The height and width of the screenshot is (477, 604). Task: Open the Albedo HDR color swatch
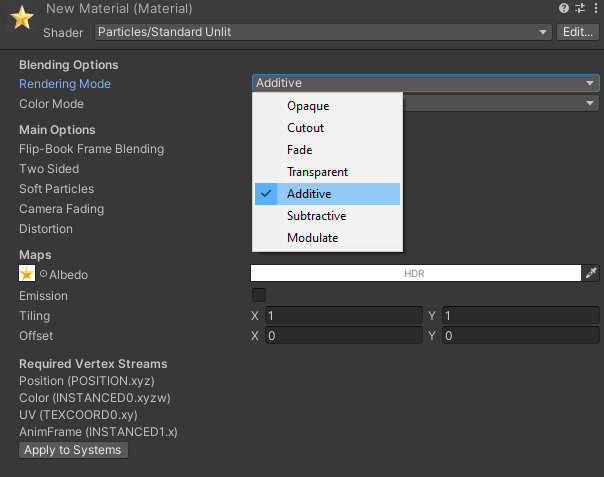(415, 273)
